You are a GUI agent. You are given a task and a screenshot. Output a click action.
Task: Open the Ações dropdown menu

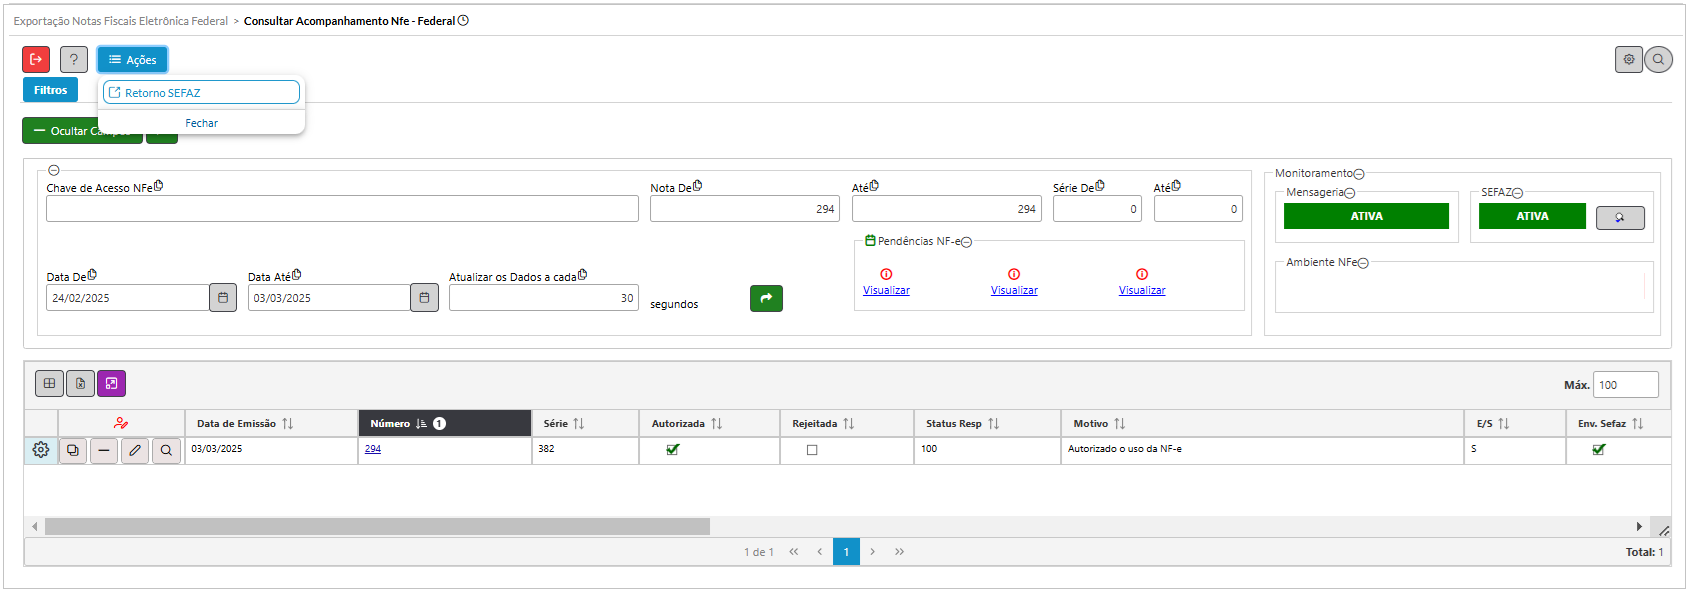coord(132,60)
